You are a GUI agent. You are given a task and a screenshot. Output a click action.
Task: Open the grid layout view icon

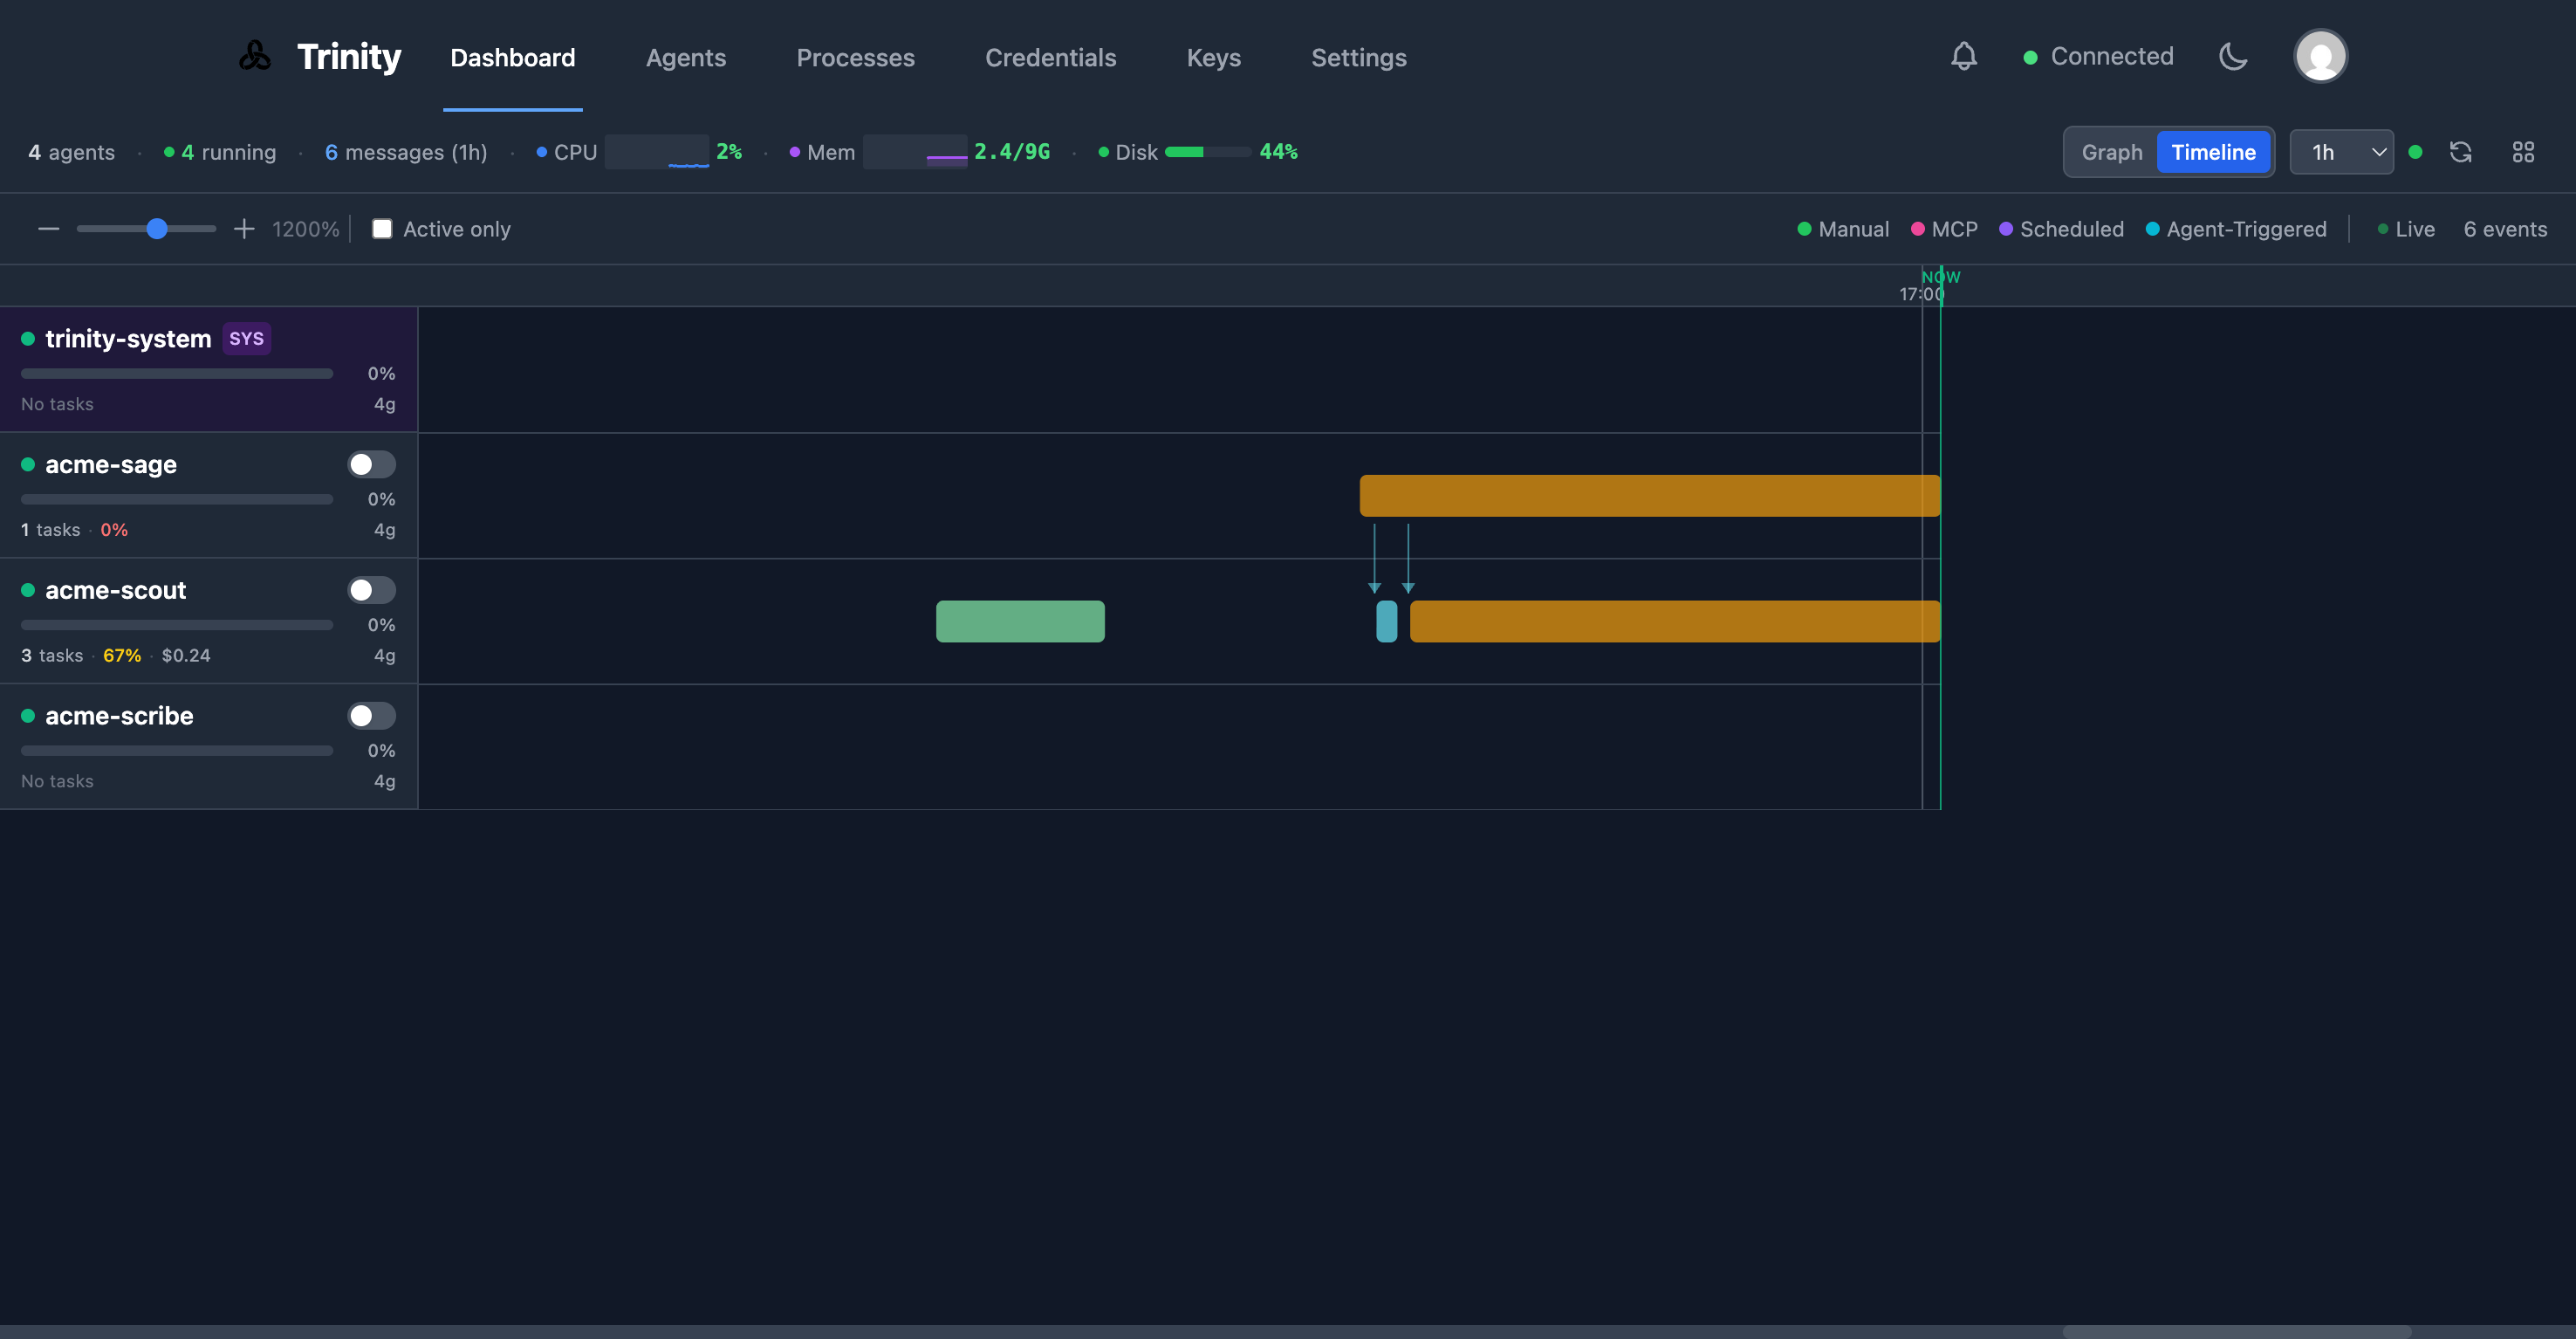coord(2524,151)
